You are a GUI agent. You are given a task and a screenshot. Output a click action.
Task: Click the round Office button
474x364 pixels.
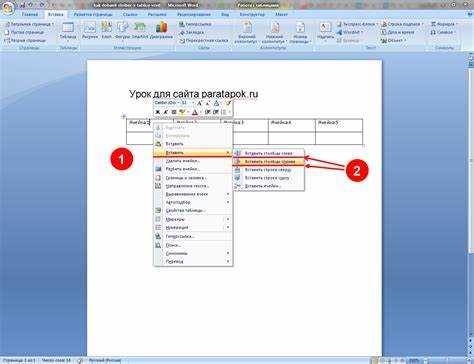[7, 8]
